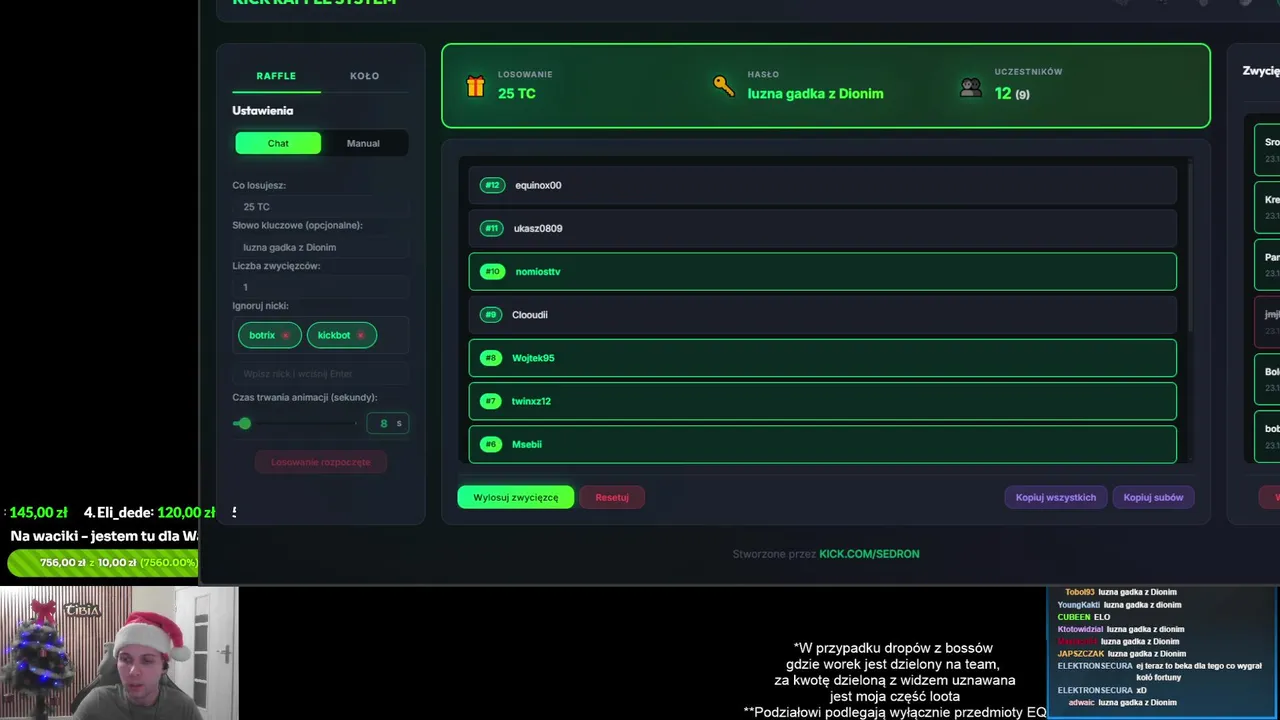Focus the 'Wpisz nick i wciśnij Enter' field
Image resolution: width=1280 pixels, height=720 pixels.
(x=321, y=373)
